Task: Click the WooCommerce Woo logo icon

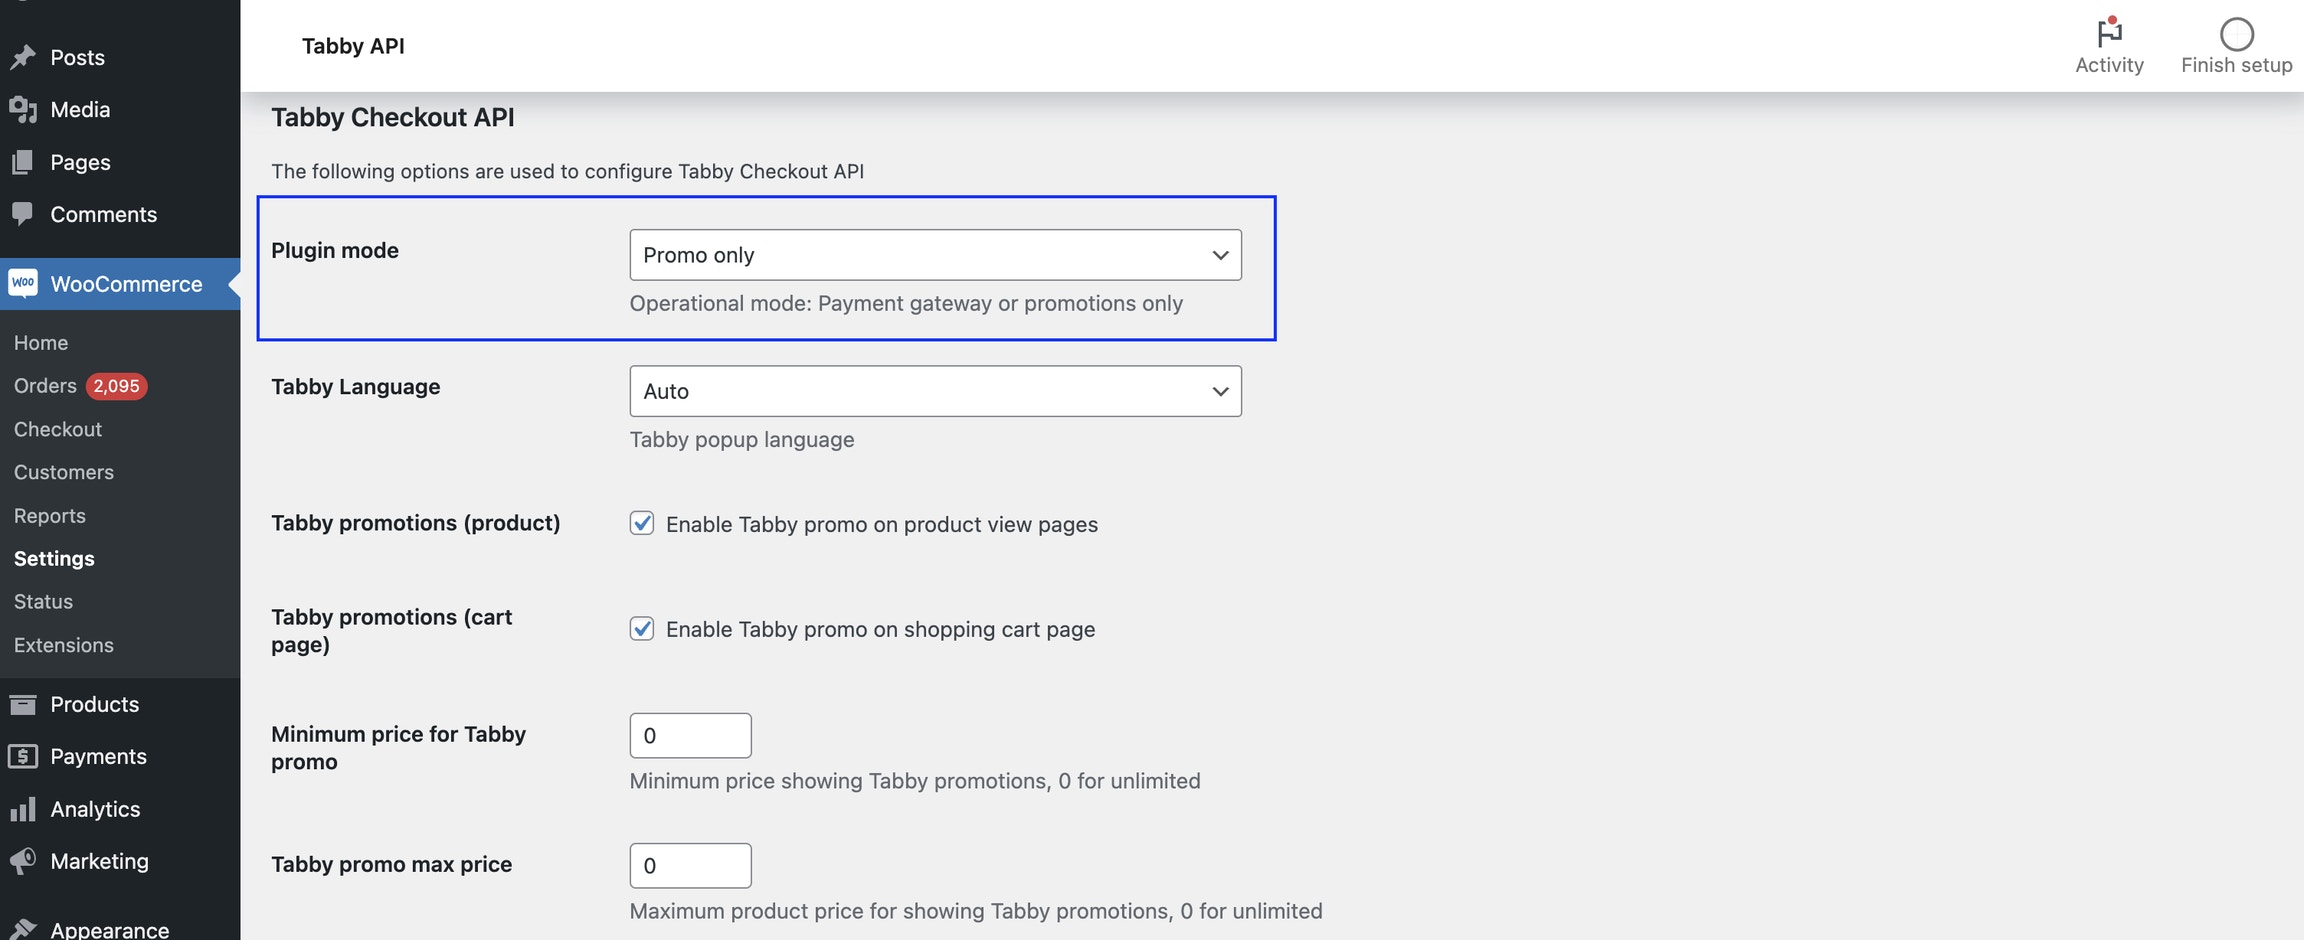Action: [23, 284]
